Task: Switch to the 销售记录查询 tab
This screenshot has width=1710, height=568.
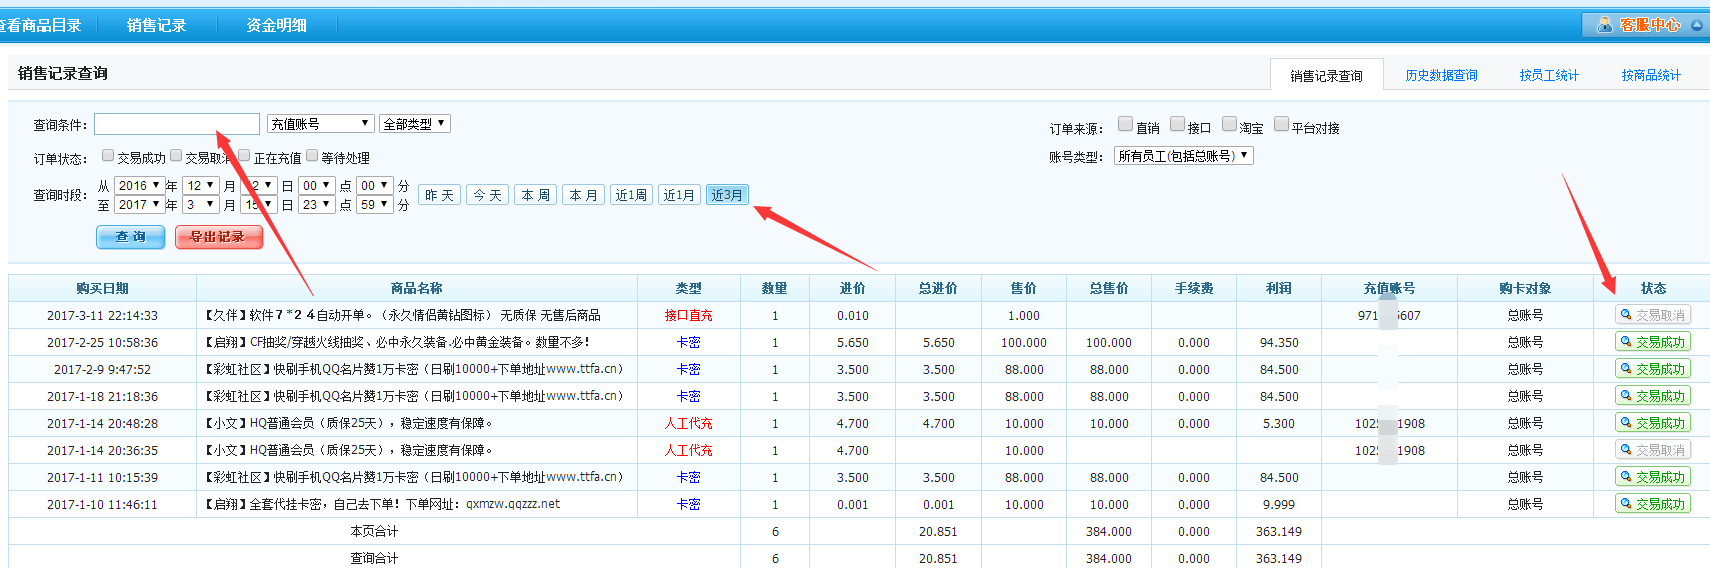Action: [x=1326, y=75]
